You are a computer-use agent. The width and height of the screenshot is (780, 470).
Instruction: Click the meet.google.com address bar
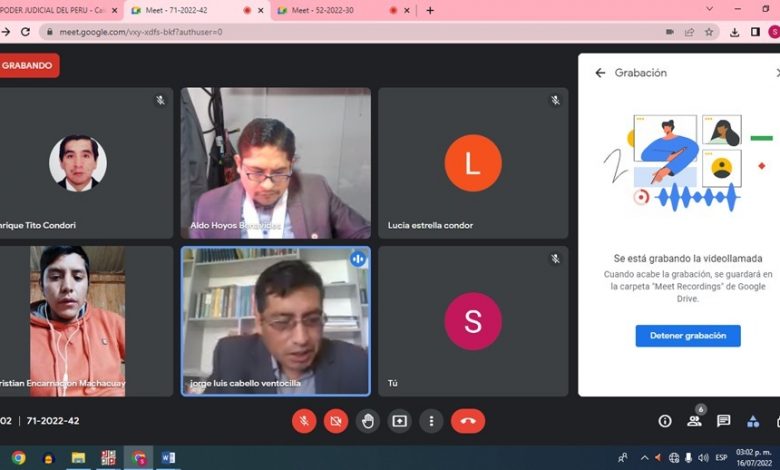click(300, 32)
